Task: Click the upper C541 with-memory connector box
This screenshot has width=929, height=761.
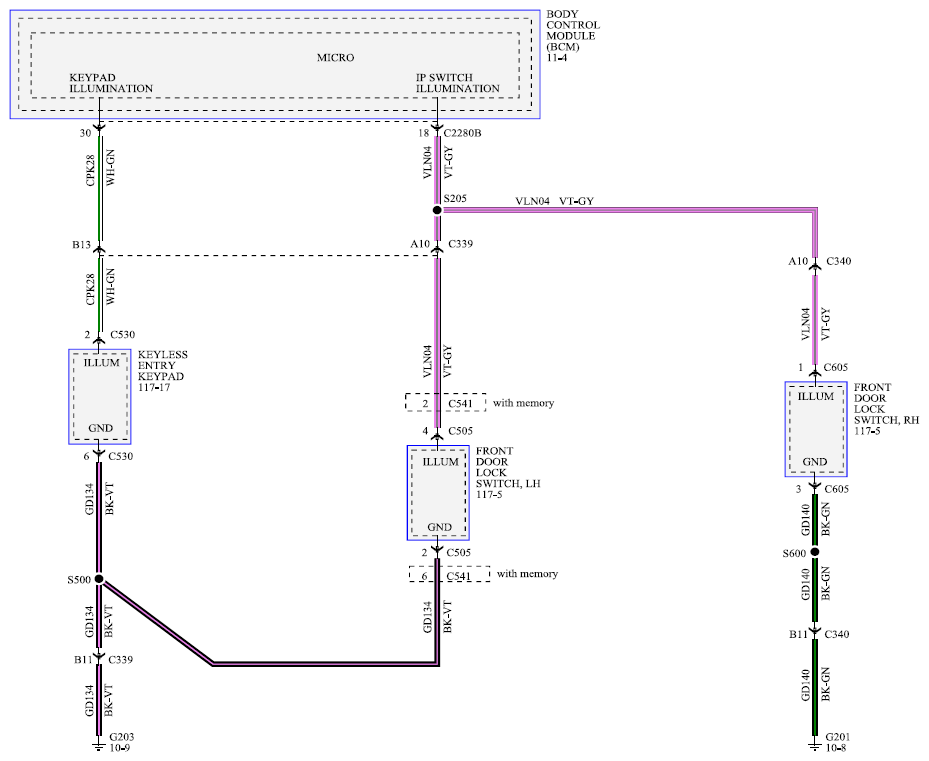Action: (x=446, y=402)
